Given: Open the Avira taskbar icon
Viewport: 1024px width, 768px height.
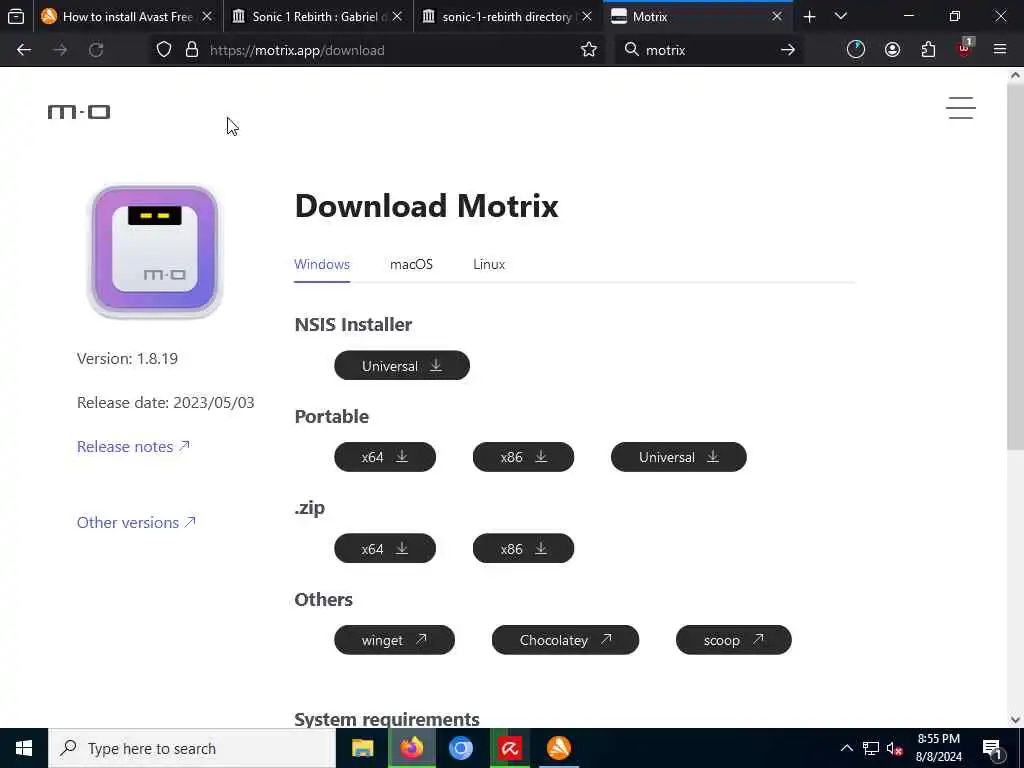Looking at the screenshot, I should click(x=509, y=748).
